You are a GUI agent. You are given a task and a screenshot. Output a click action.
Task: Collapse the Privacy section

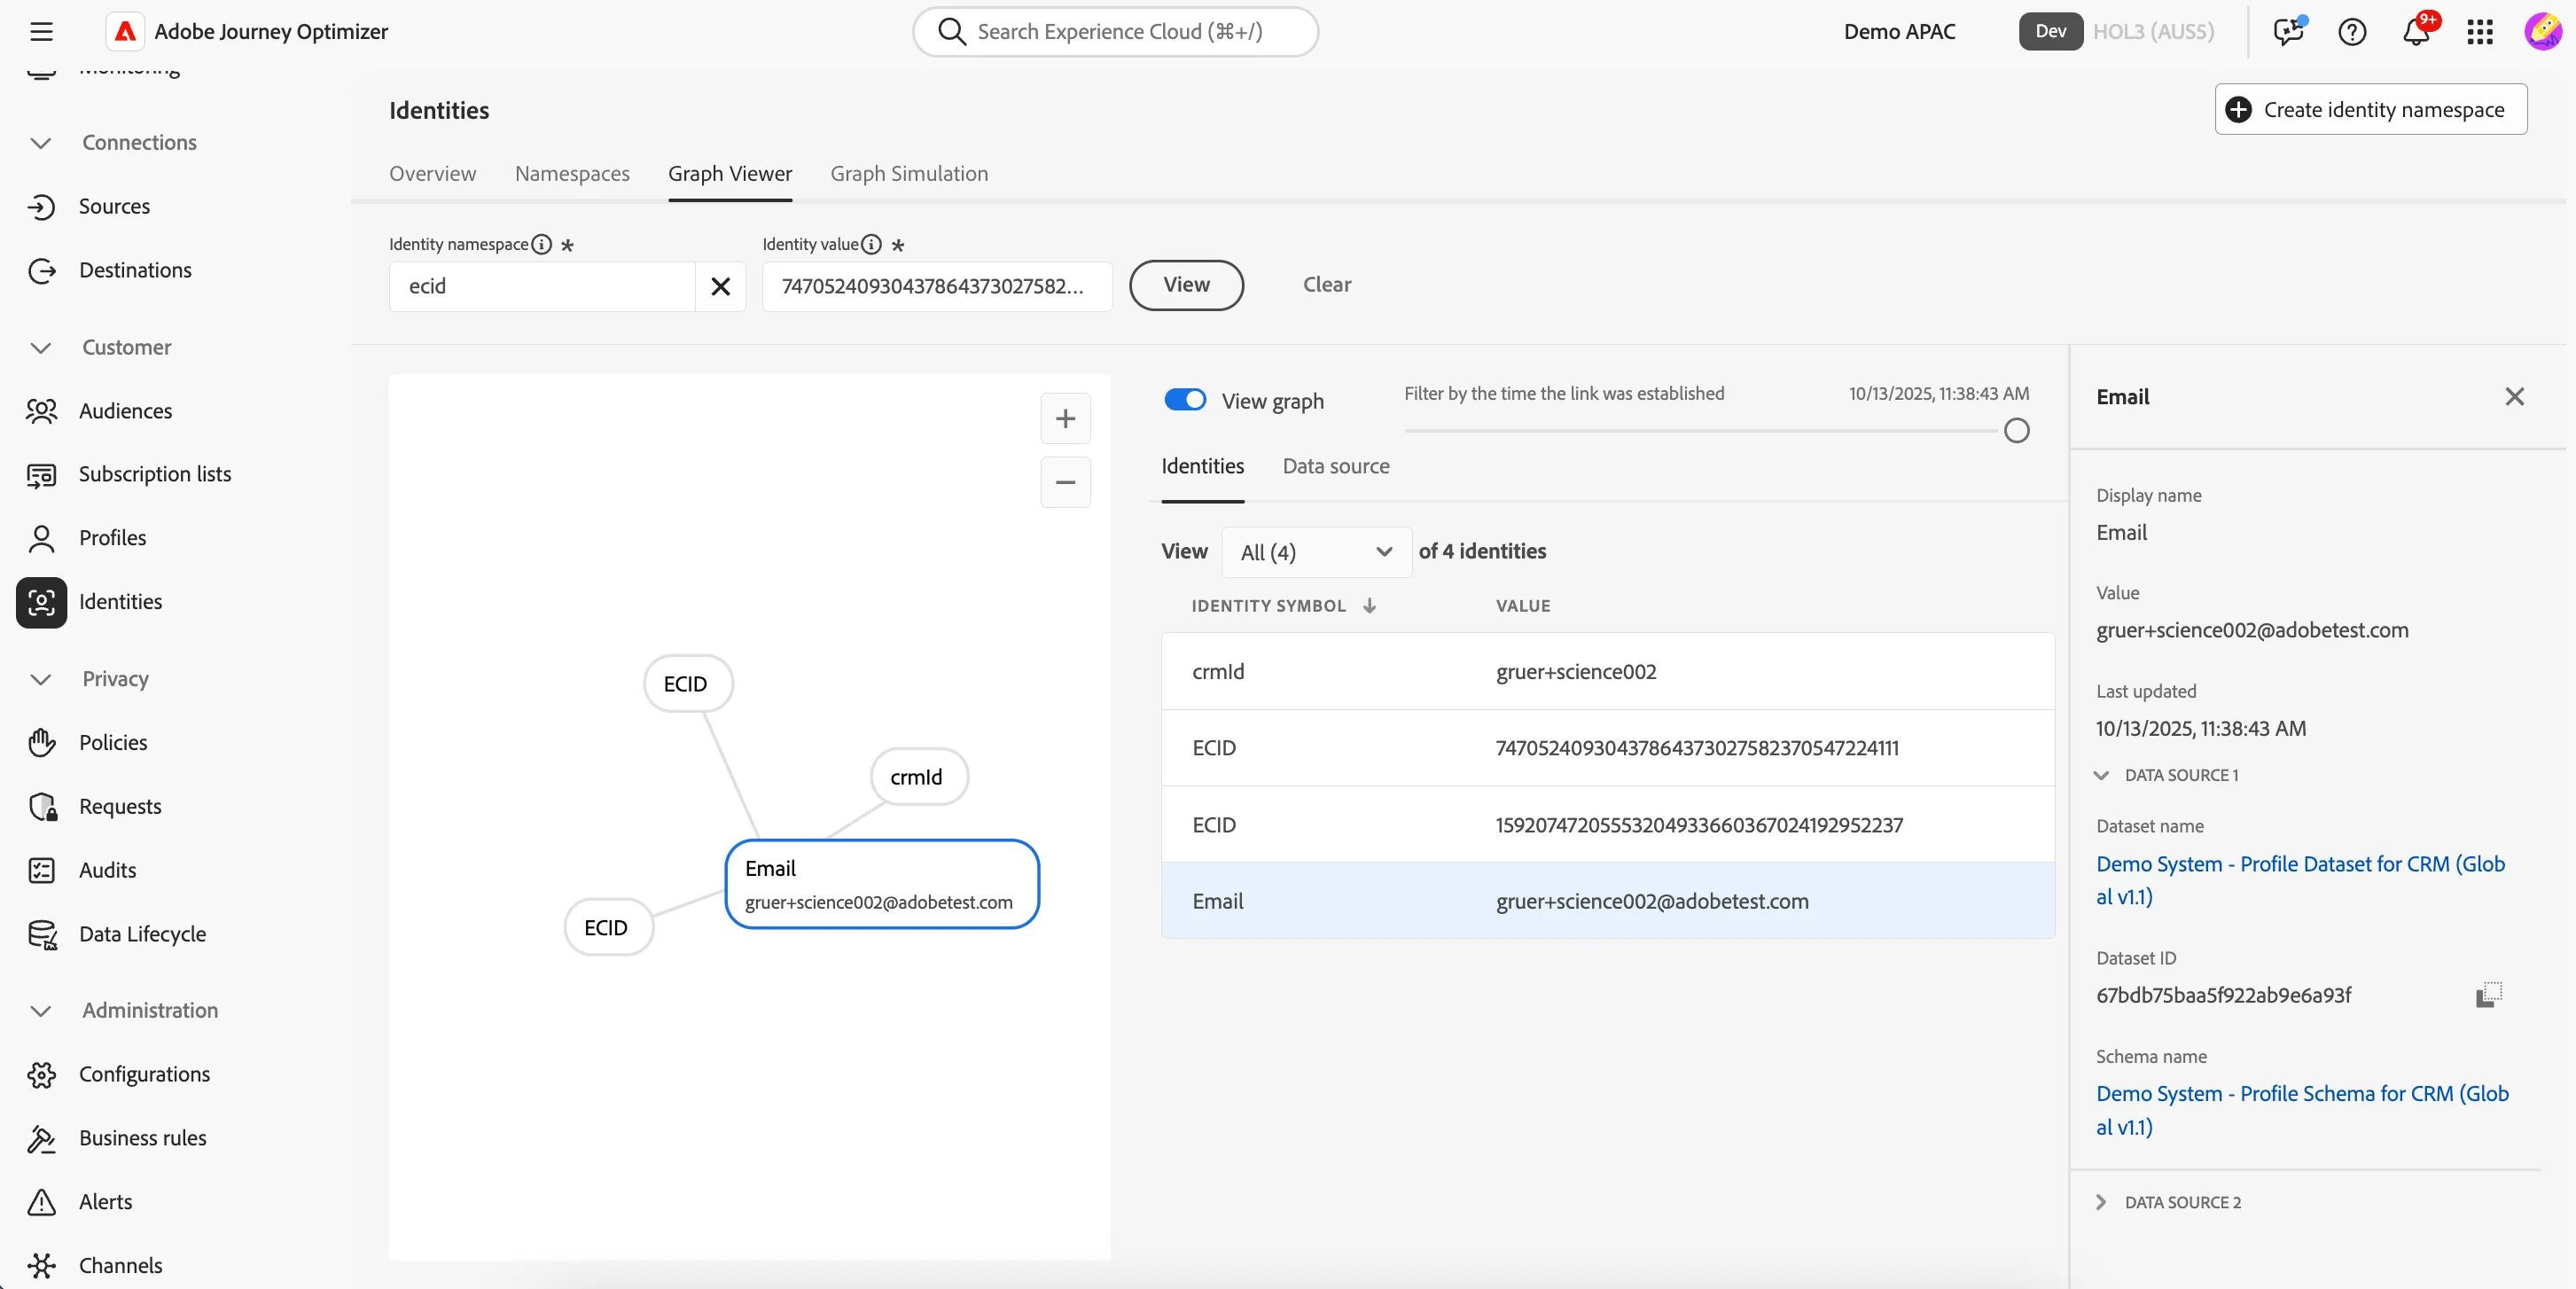coord(41,679)
